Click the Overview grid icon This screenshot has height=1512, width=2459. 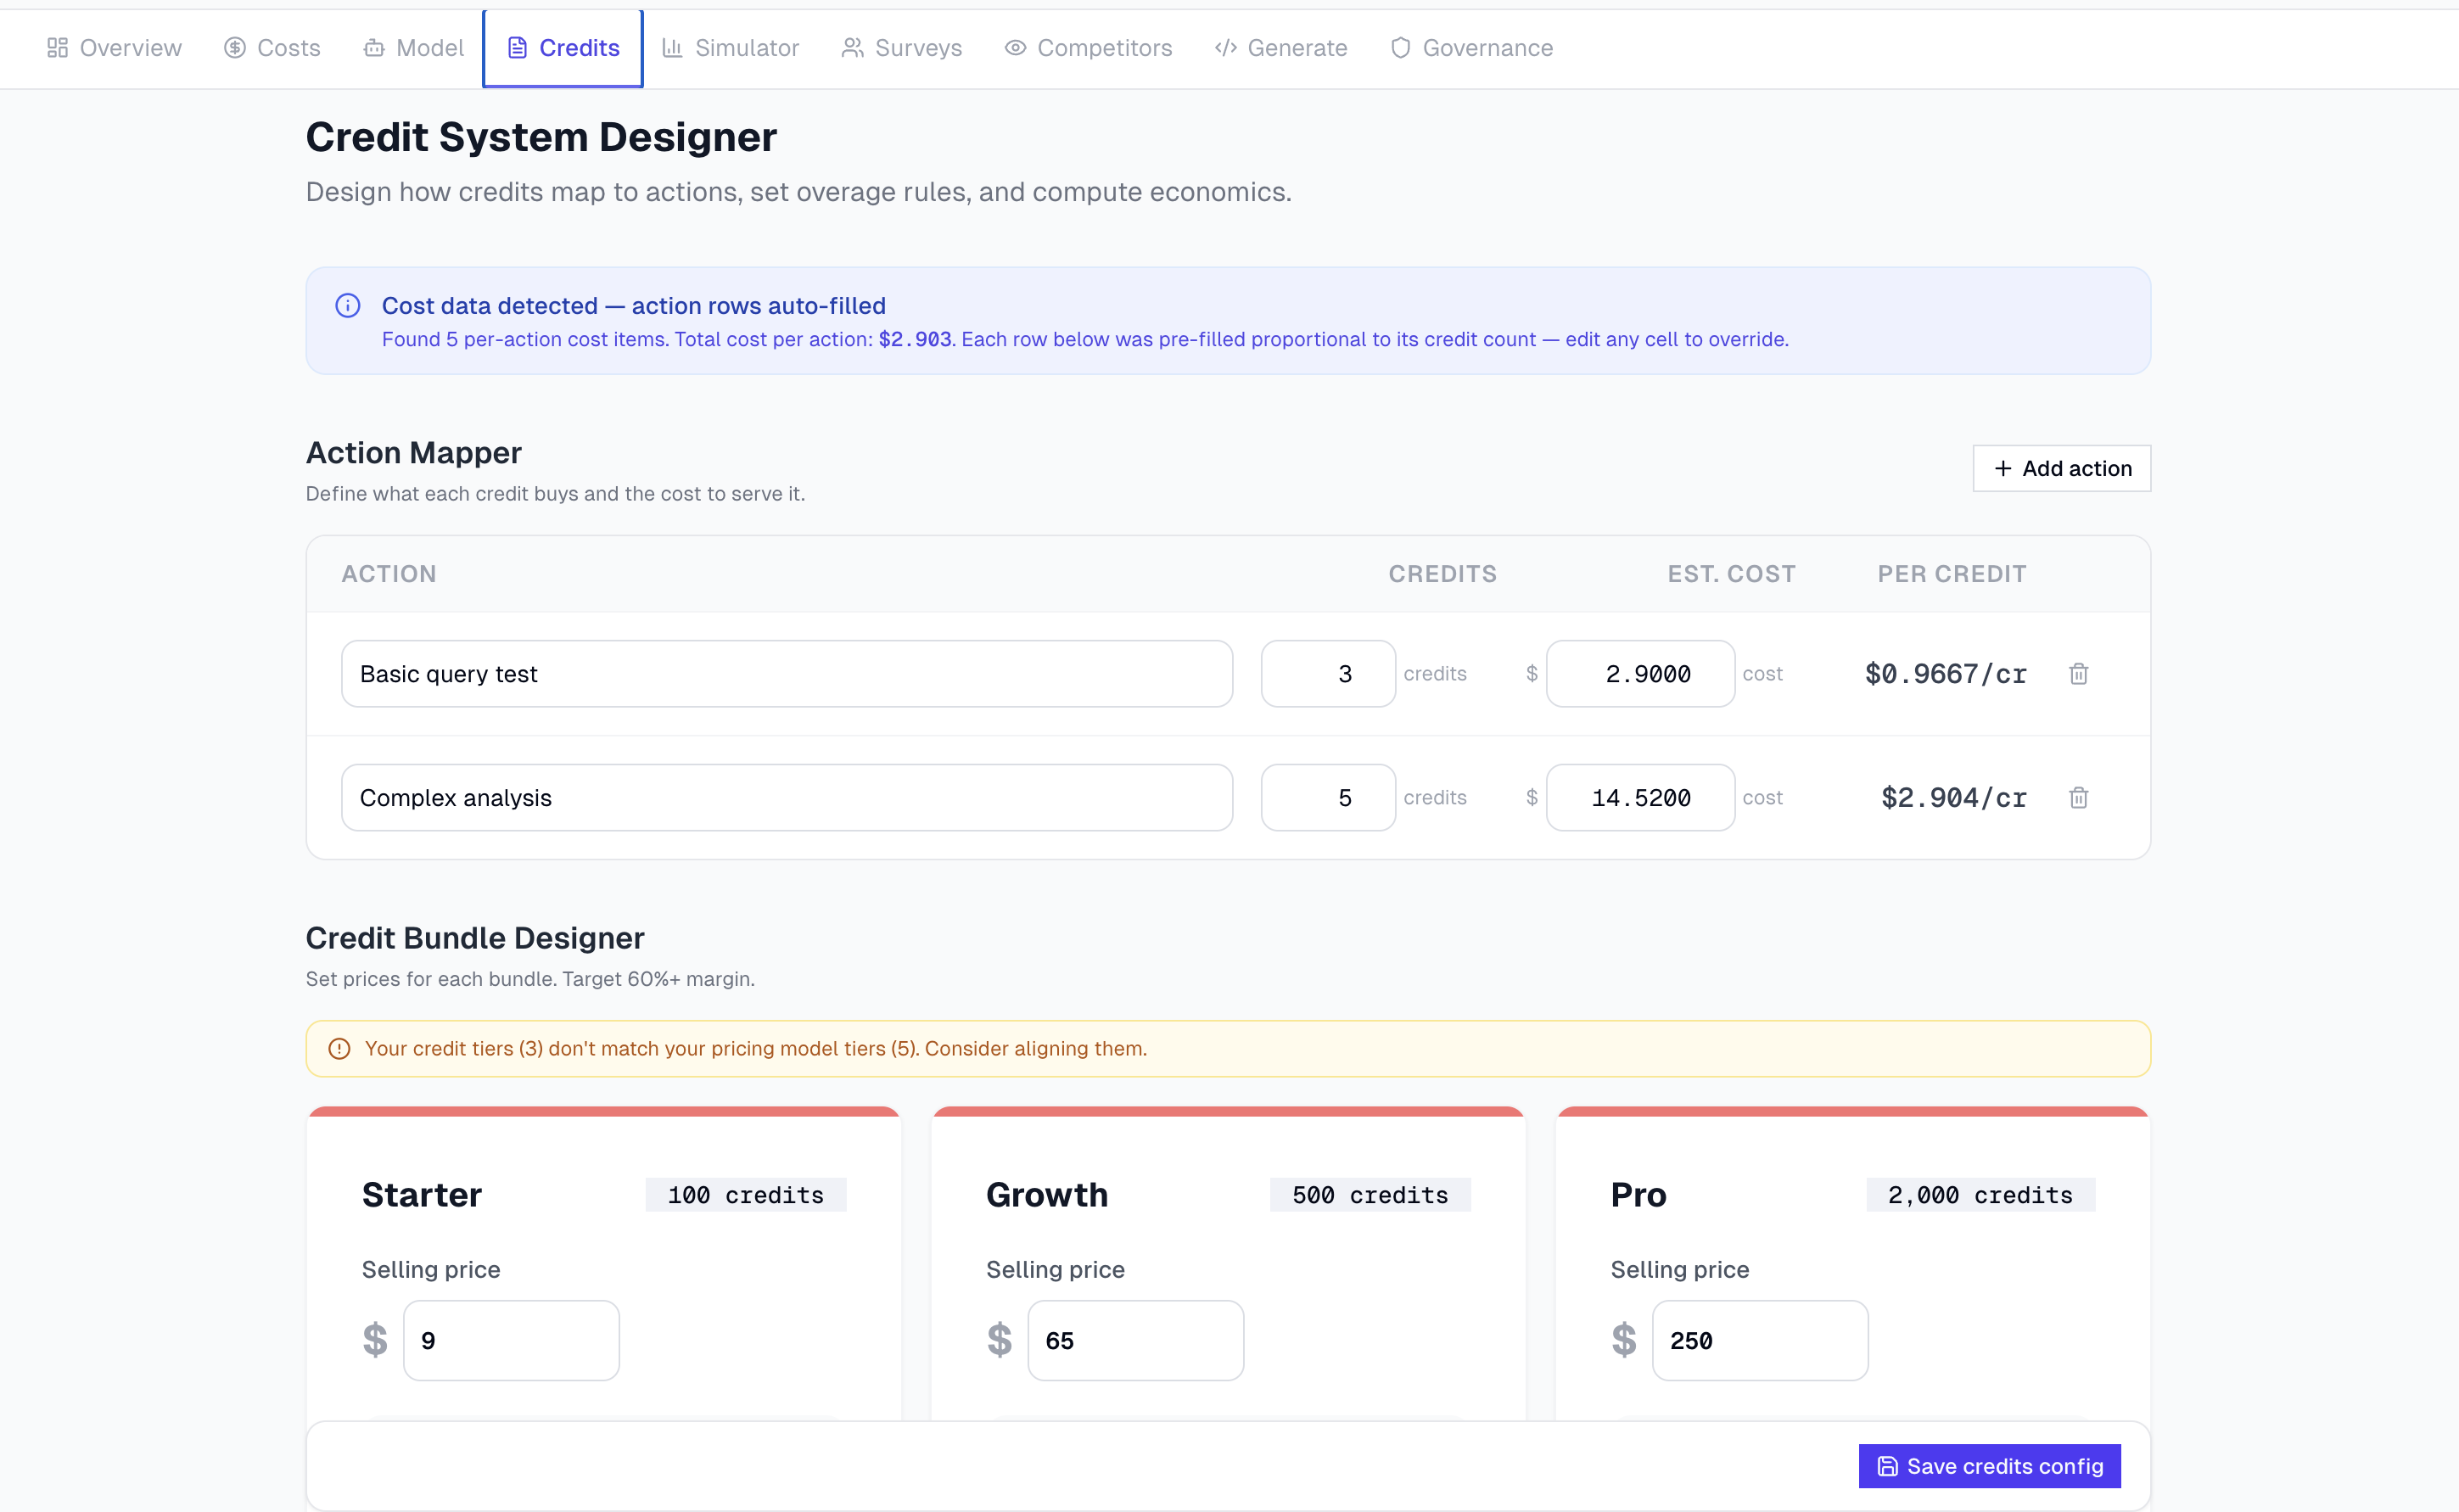(57, 48)
